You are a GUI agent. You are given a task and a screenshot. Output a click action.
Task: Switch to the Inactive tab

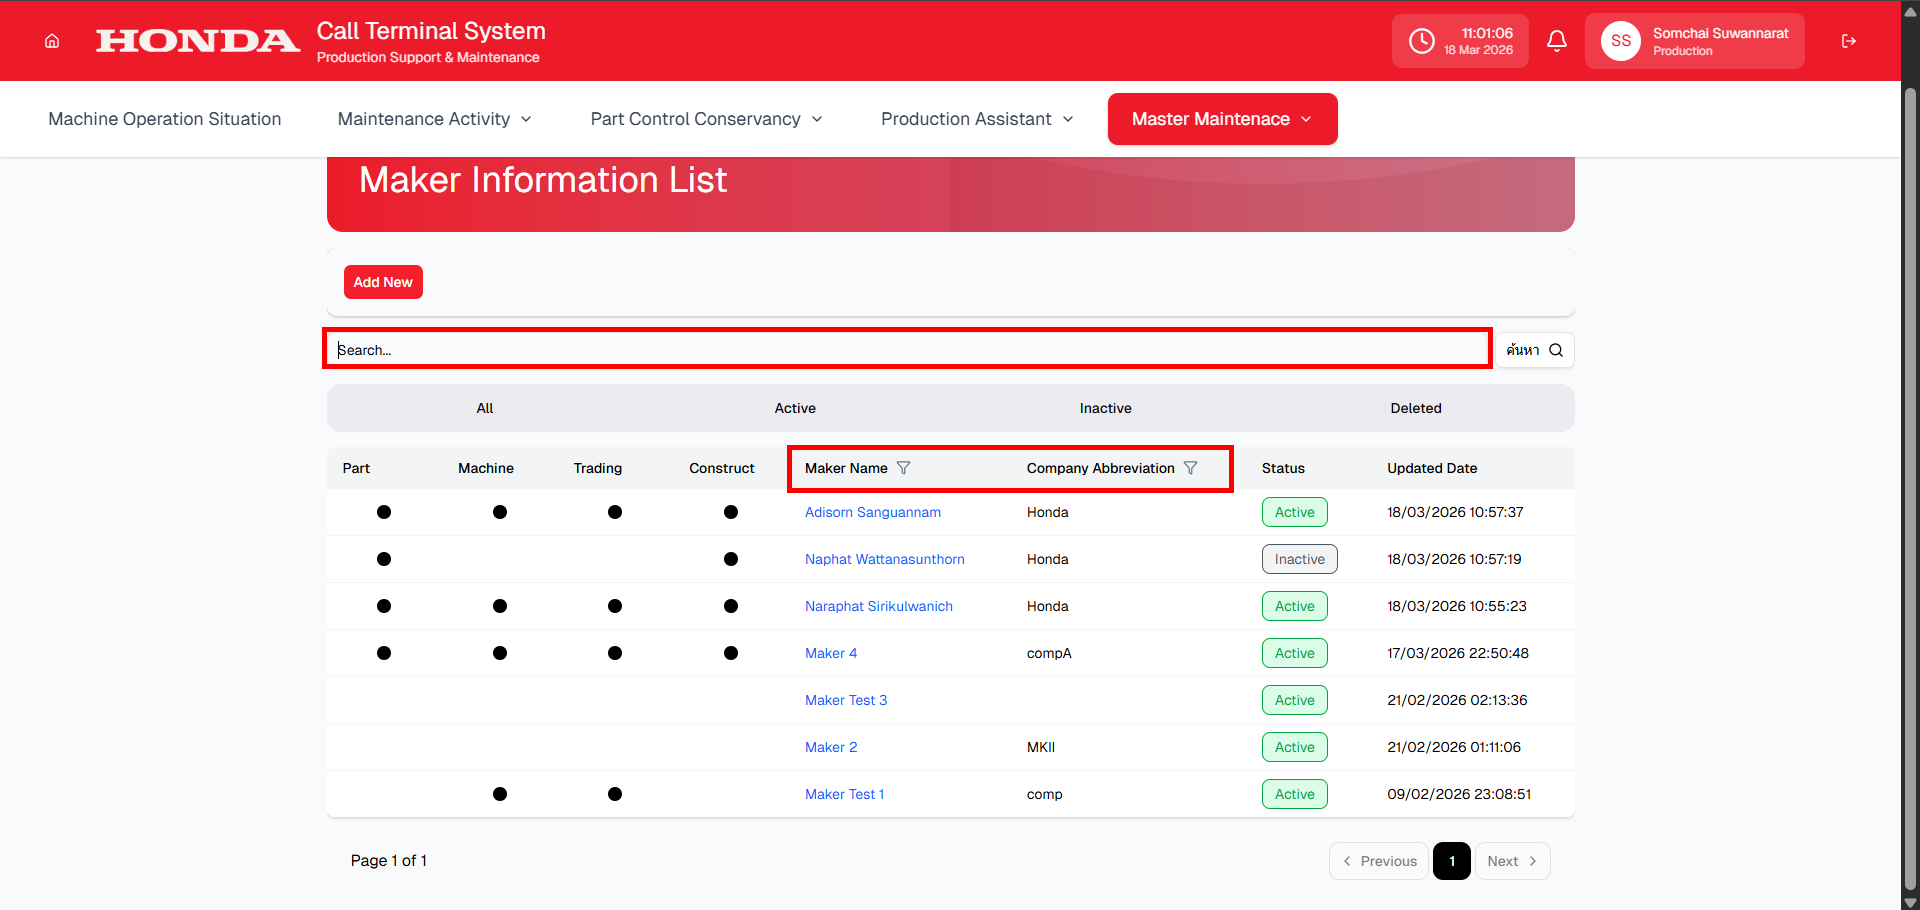pyautogui.click(x=1105, y=408)
